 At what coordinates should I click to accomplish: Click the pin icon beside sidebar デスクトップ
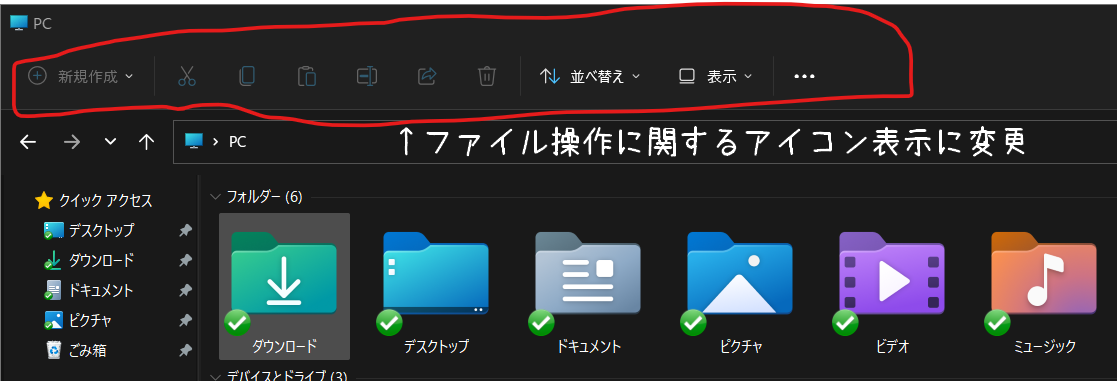click(185, 230)
